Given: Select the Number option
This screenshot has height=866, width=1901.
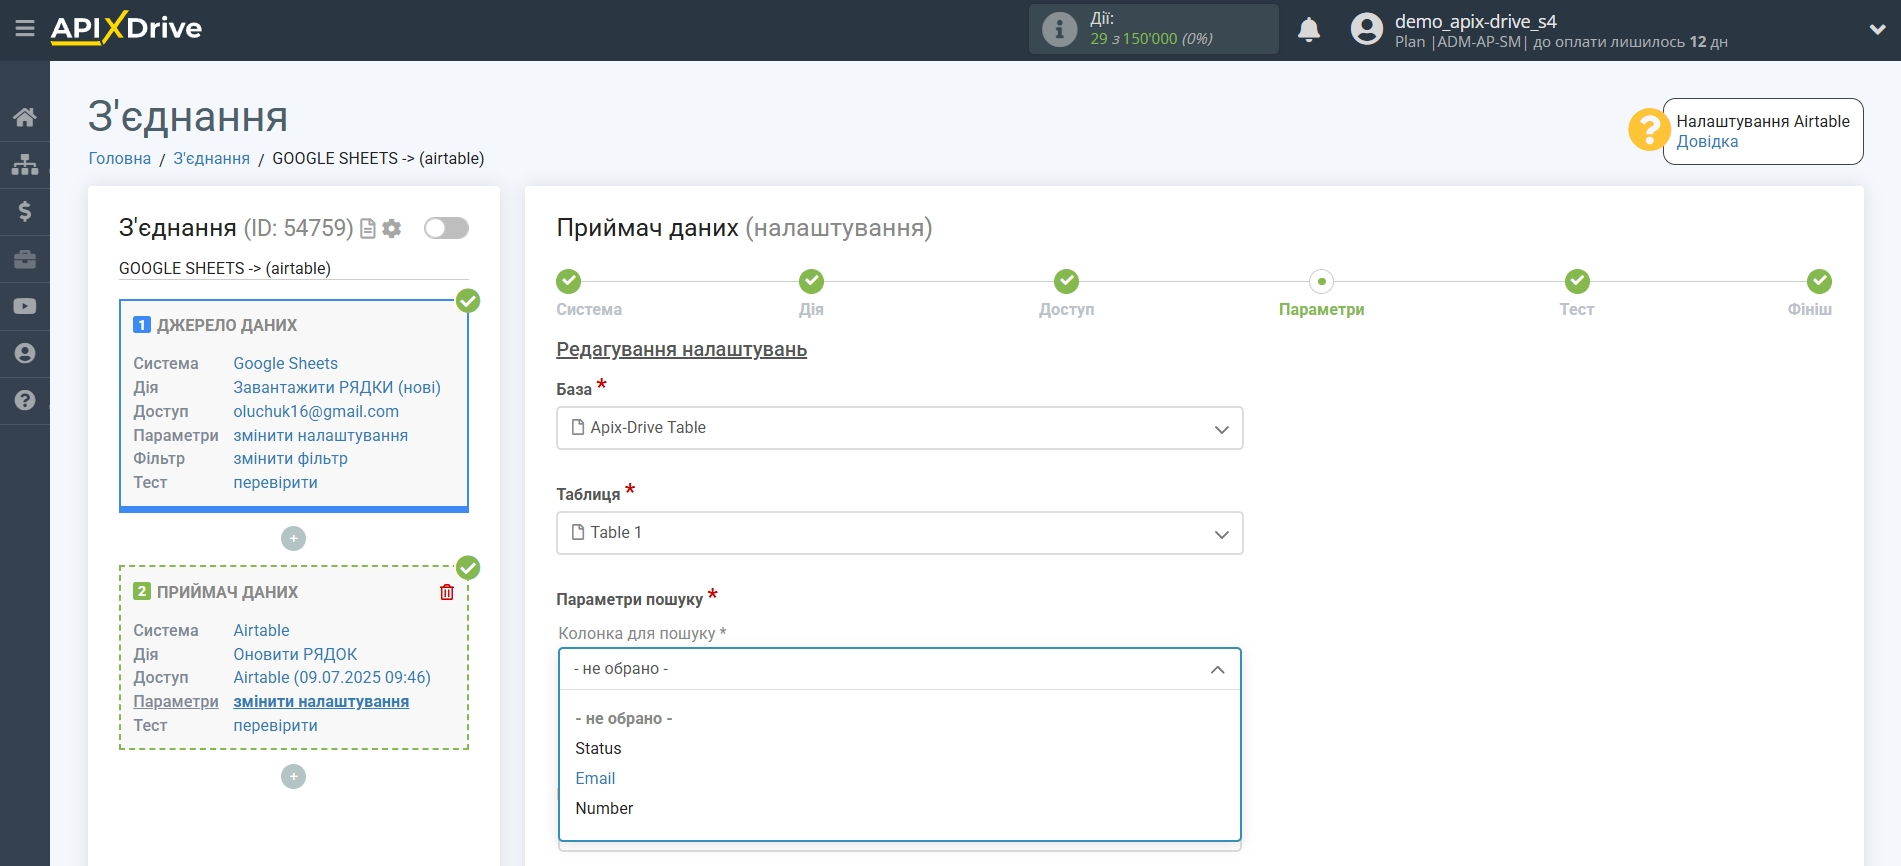Looking at the screenshot, I should [x=899, y=809].
